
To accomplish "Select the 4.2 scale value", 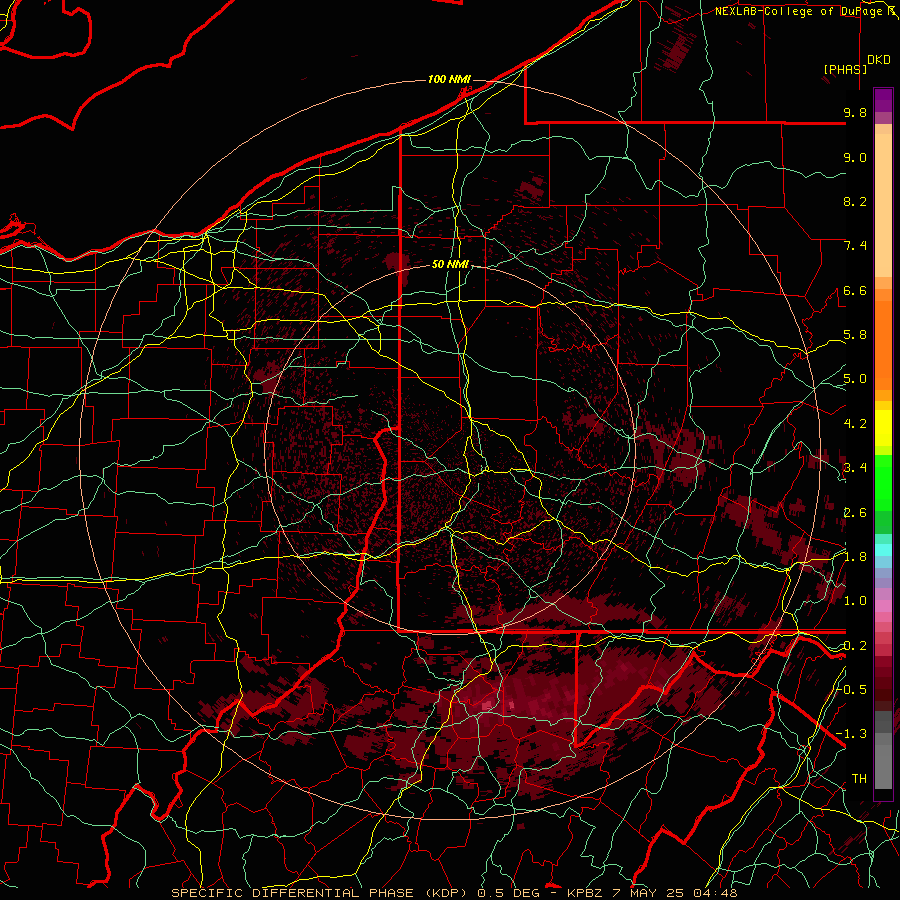I will pyautogui.click(x=855, y=424).
